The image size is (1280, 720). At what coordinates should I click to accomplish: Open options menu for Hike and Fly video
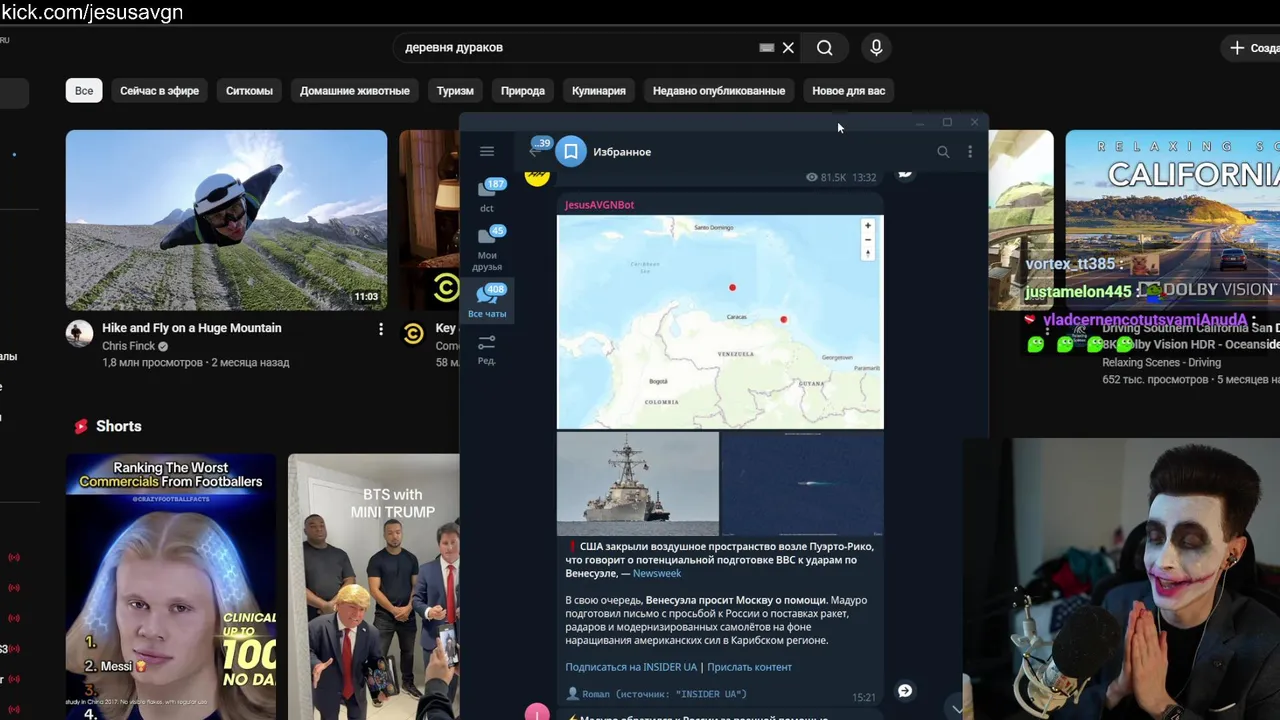click(380, 329)
